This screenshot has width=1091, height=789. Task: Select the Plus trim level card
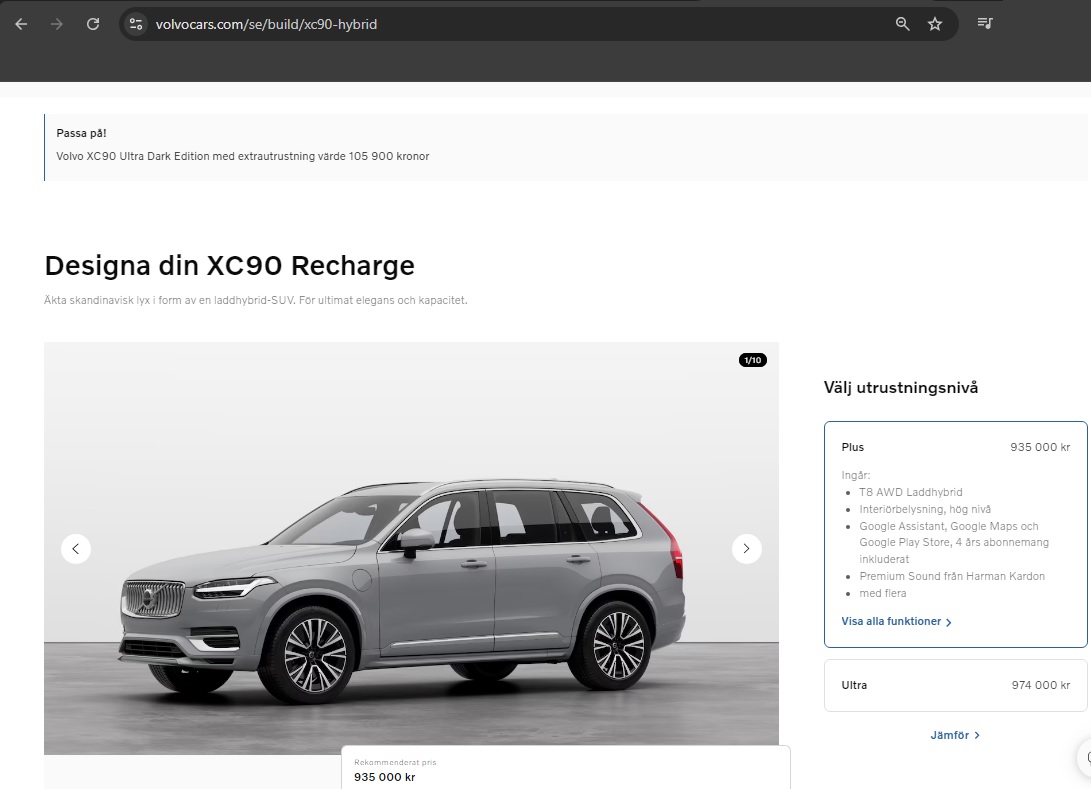pyautogui.click(x=955, y=534)
